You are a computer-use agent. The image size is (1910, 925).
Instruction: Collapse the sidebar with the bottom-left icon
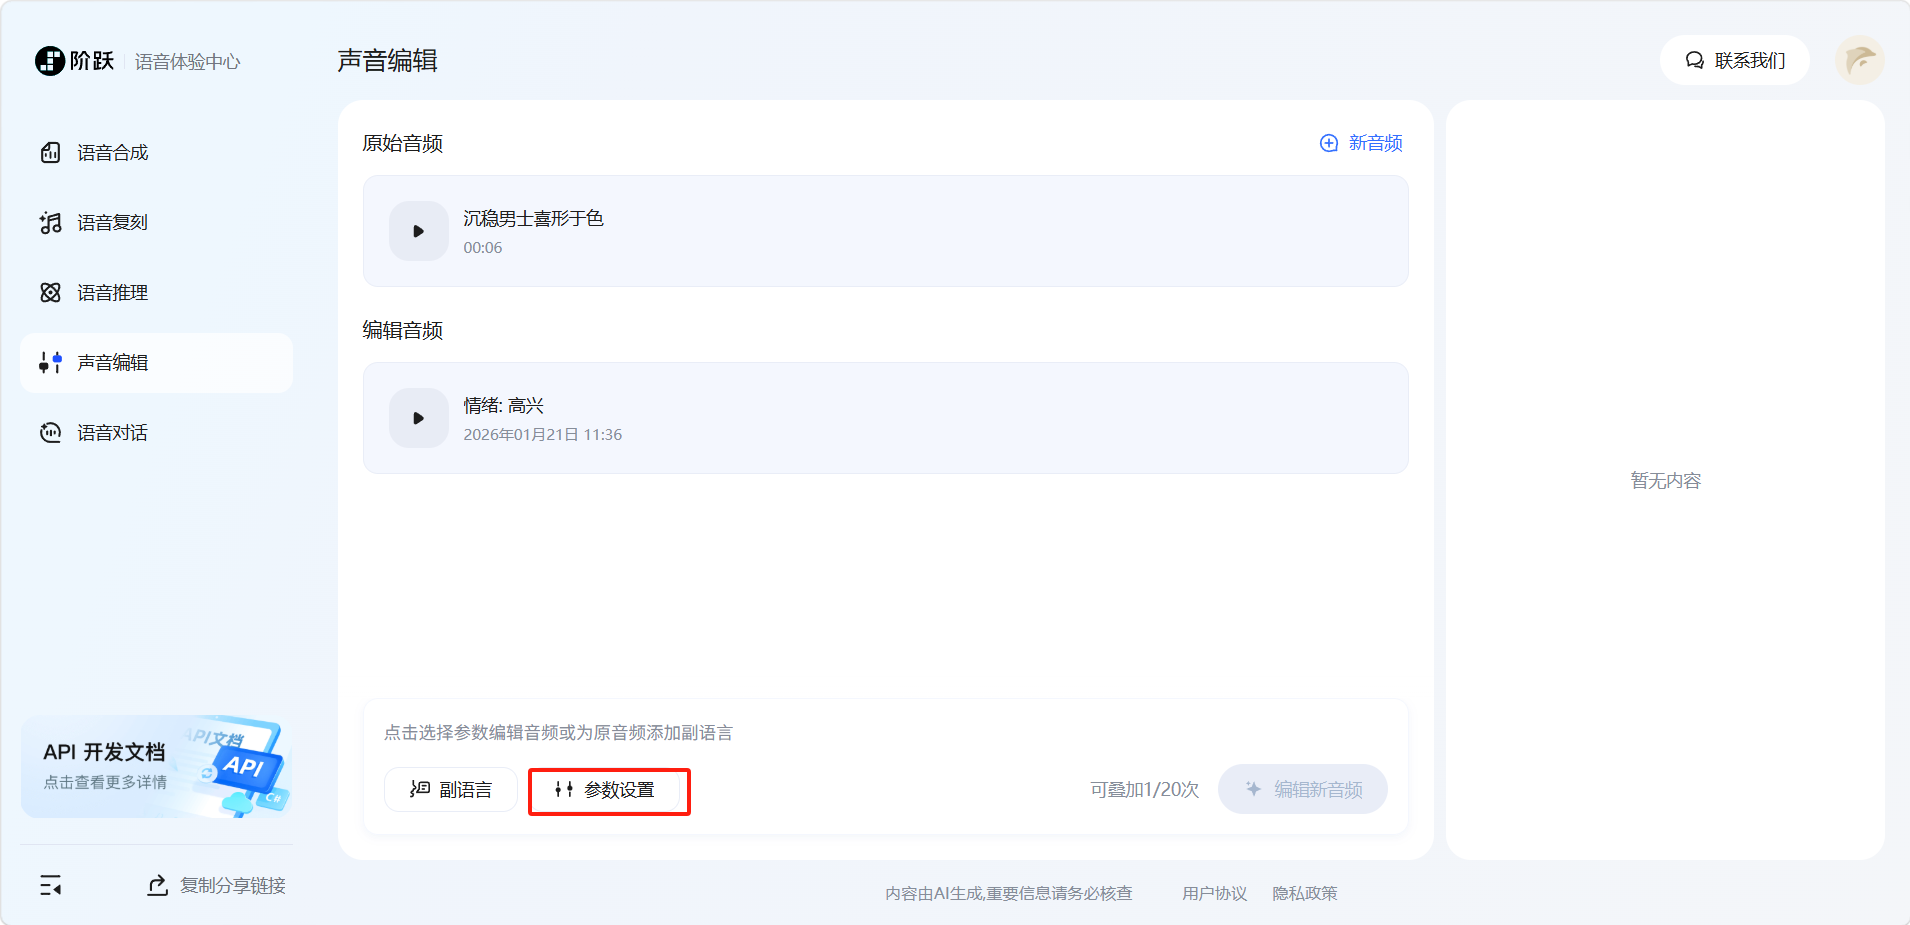[50, 886]
